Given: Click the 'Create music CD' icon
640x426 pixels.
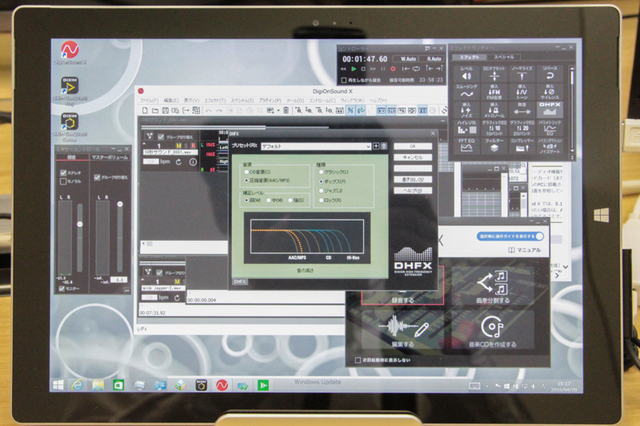Looking at the screenshot, I should tap(491, 328).
